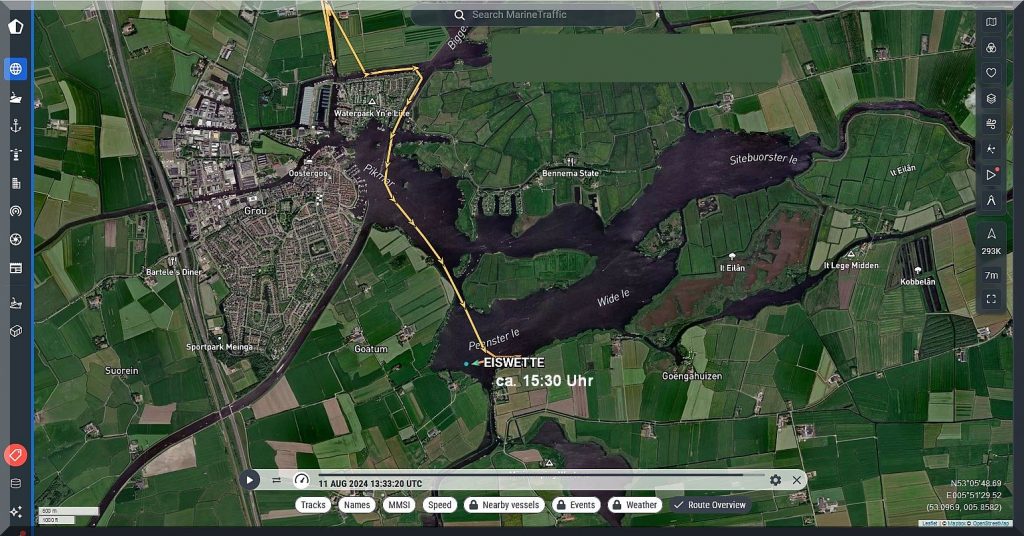The image size is (1024, 536).
Task: Click the Search MarineTraffic field
Action: point(523,15)
